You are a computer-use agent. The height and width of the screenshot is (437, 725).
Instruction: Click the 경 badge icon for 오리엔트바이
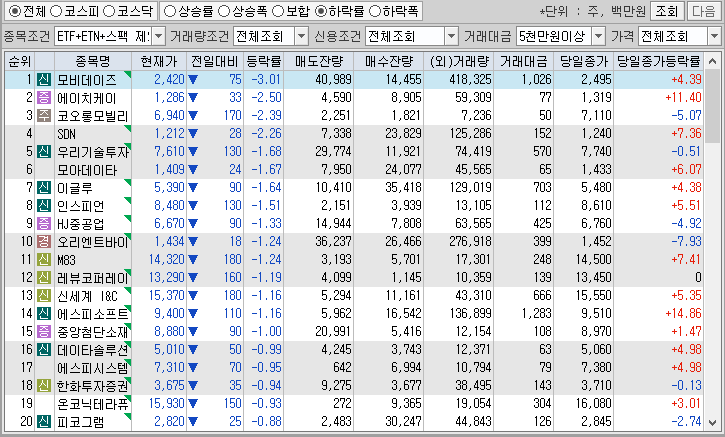44,242
